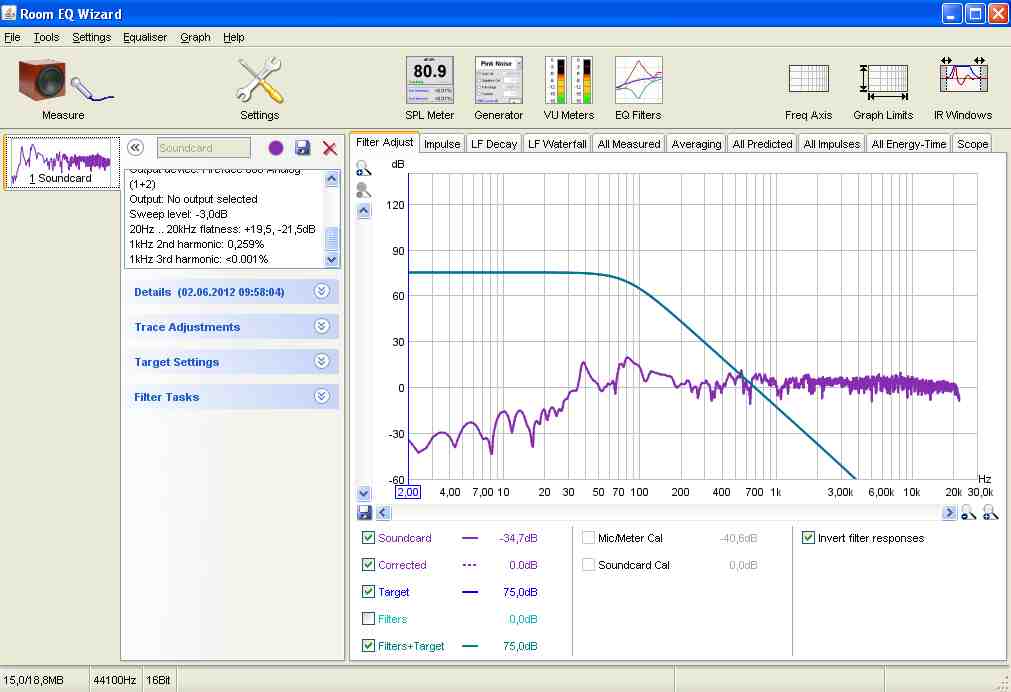Click the 2,00 frequency axis start field
1011x692 pixels.
407,492
